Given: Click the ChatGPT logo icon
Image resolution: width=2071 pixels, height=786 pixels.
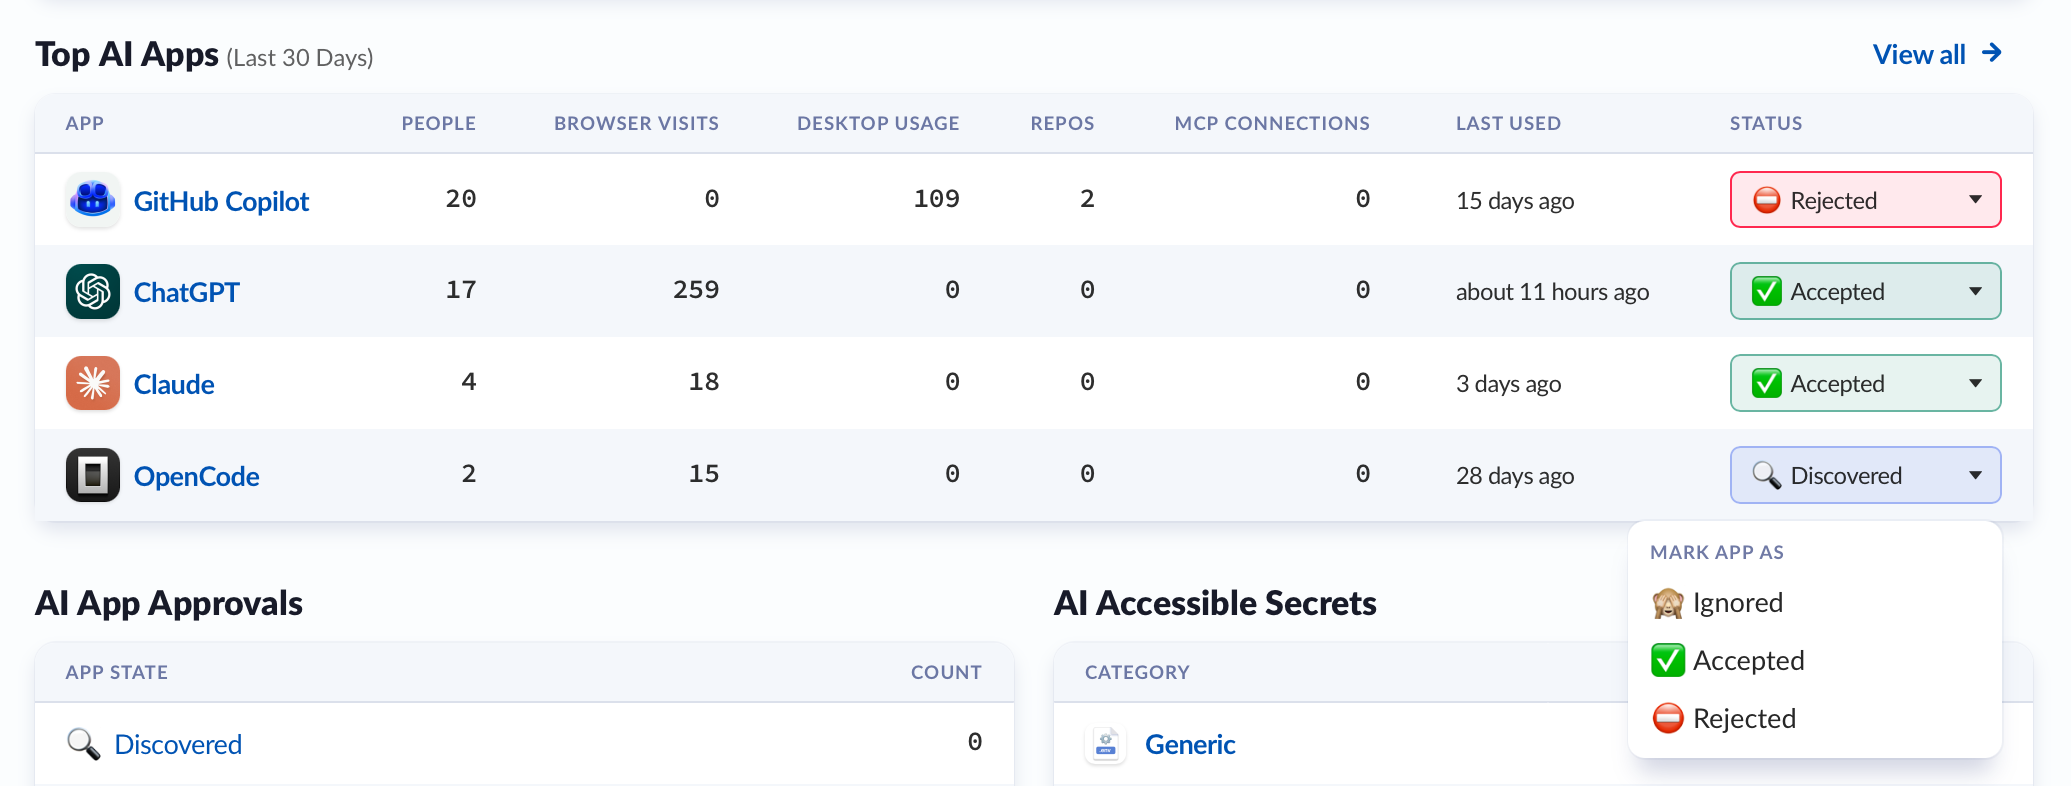Looking at the screenshot, I should tap(93, 292).
